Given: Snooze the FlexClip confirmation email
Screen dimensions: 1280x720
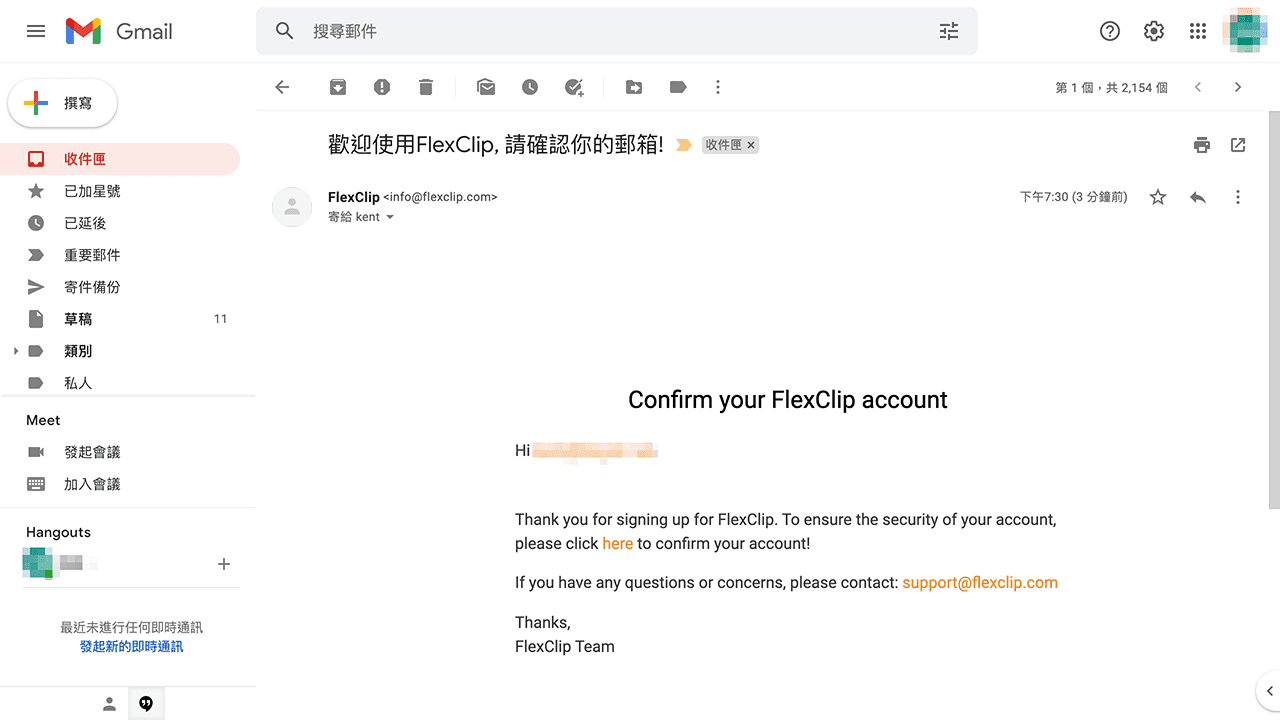Looking at the screenshot, I should [x=530, y=87].
